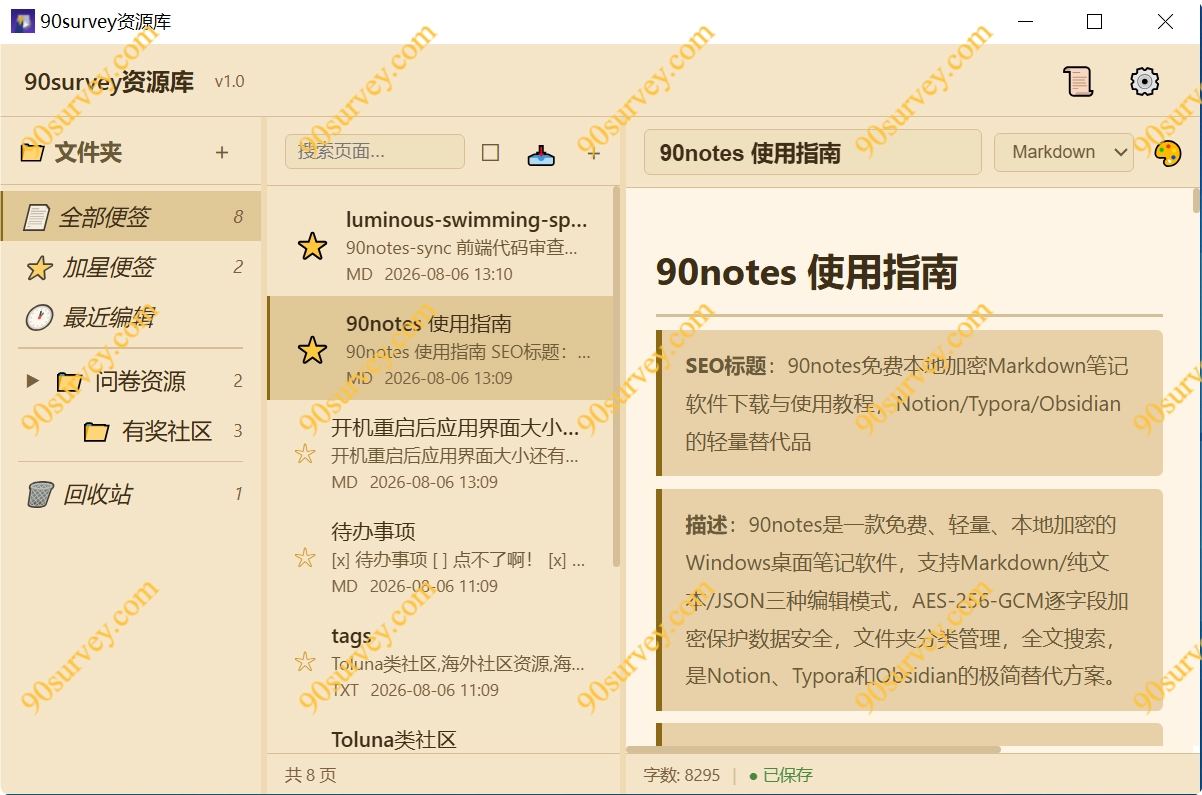Click the folder icon of 有奖社区
This screenshot has width=1202, height=795.
pyautogui.click(x=96, y=432)
